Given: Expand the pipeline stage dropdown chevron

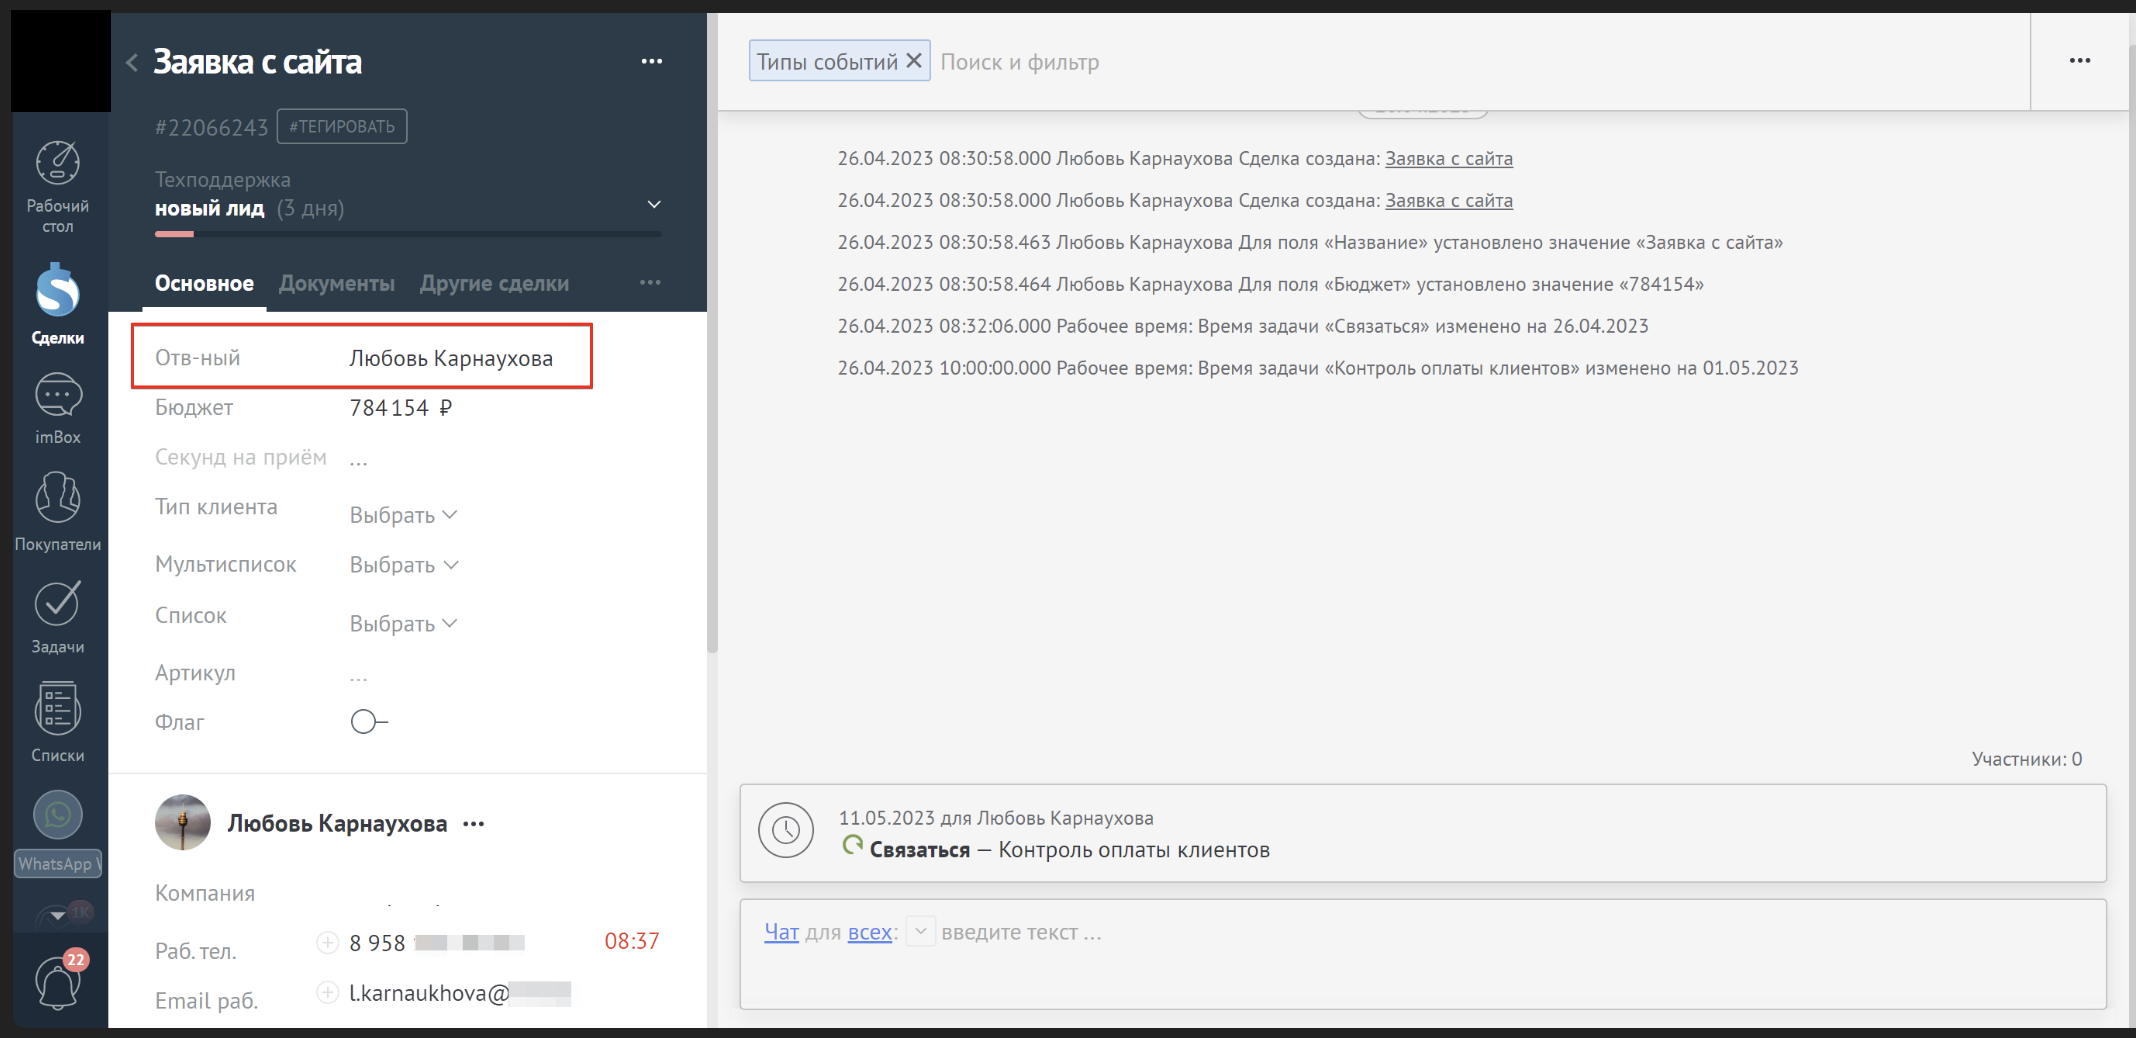Looking at the screenshot, I should pos(654,204).
